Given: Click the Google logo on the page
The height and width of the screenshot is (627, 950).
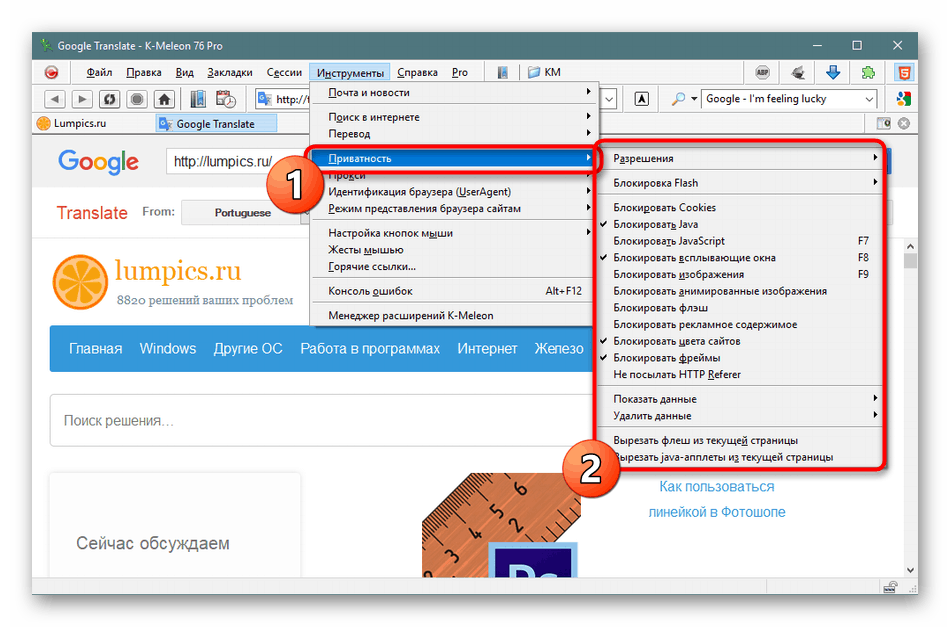Looking at the screenshot, I should pos(98,162).
